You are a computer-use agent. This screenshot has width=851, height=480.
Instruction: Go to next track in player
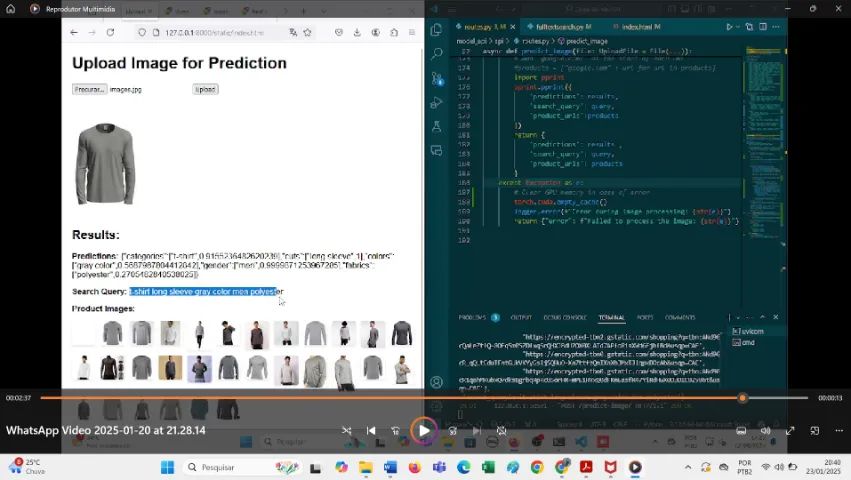pos(477,431)
